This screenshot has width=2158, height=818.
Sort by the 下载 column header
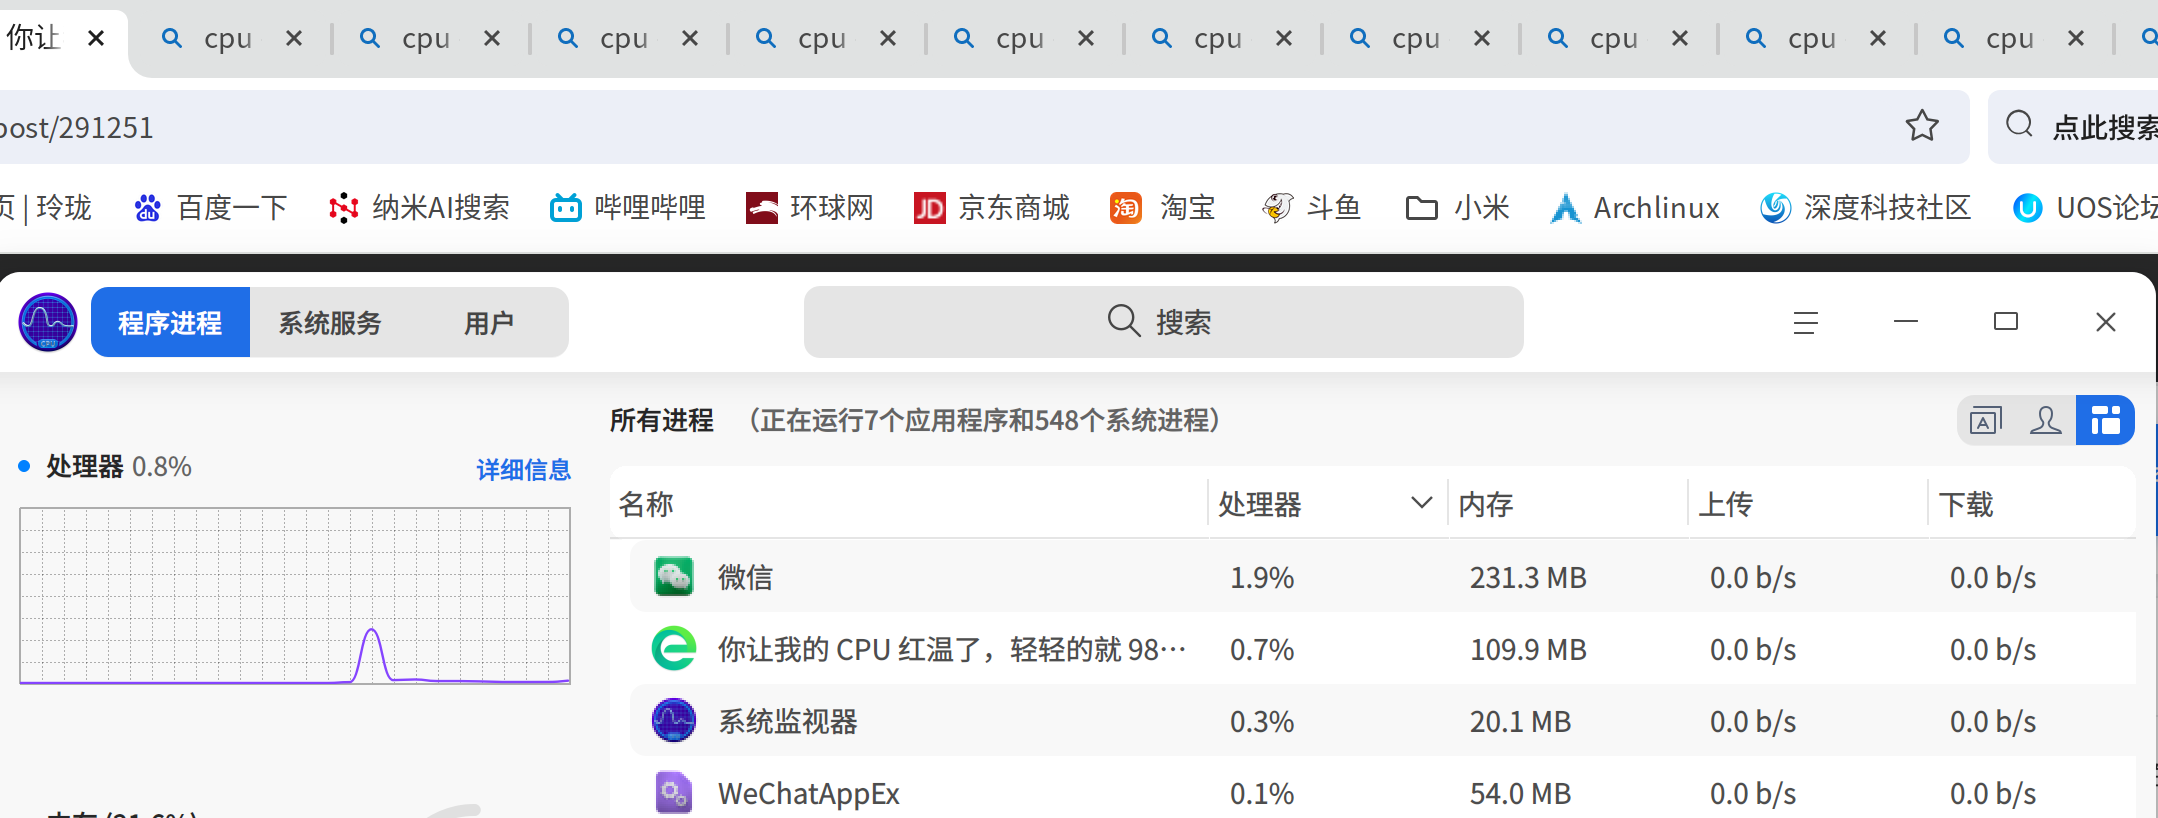click(2032, 504)
